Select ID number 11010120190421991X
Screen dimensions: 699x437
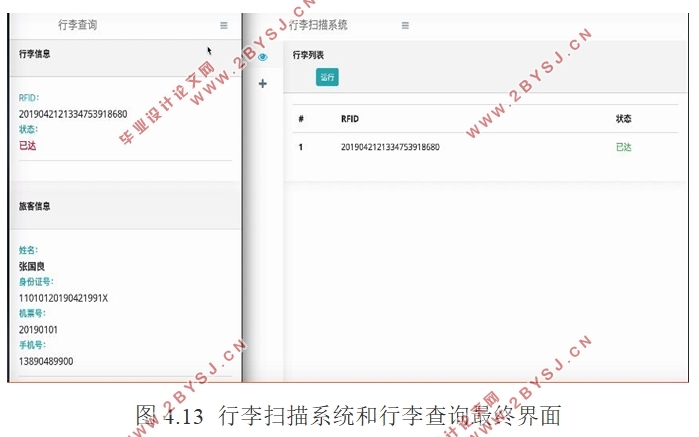tap(63, 298)
